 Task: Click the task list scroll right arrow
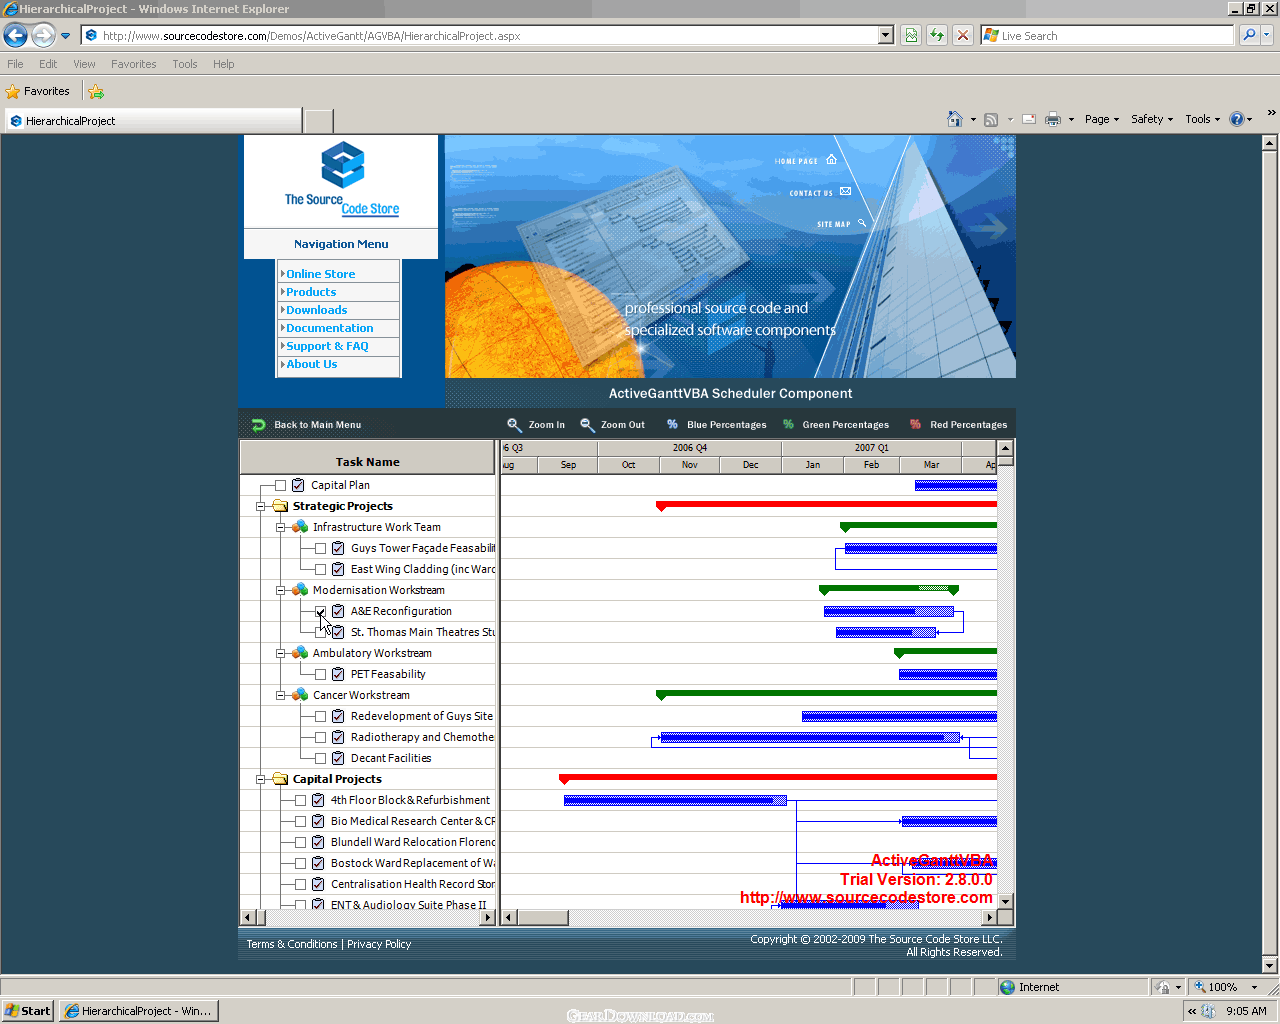pos(488,918)
